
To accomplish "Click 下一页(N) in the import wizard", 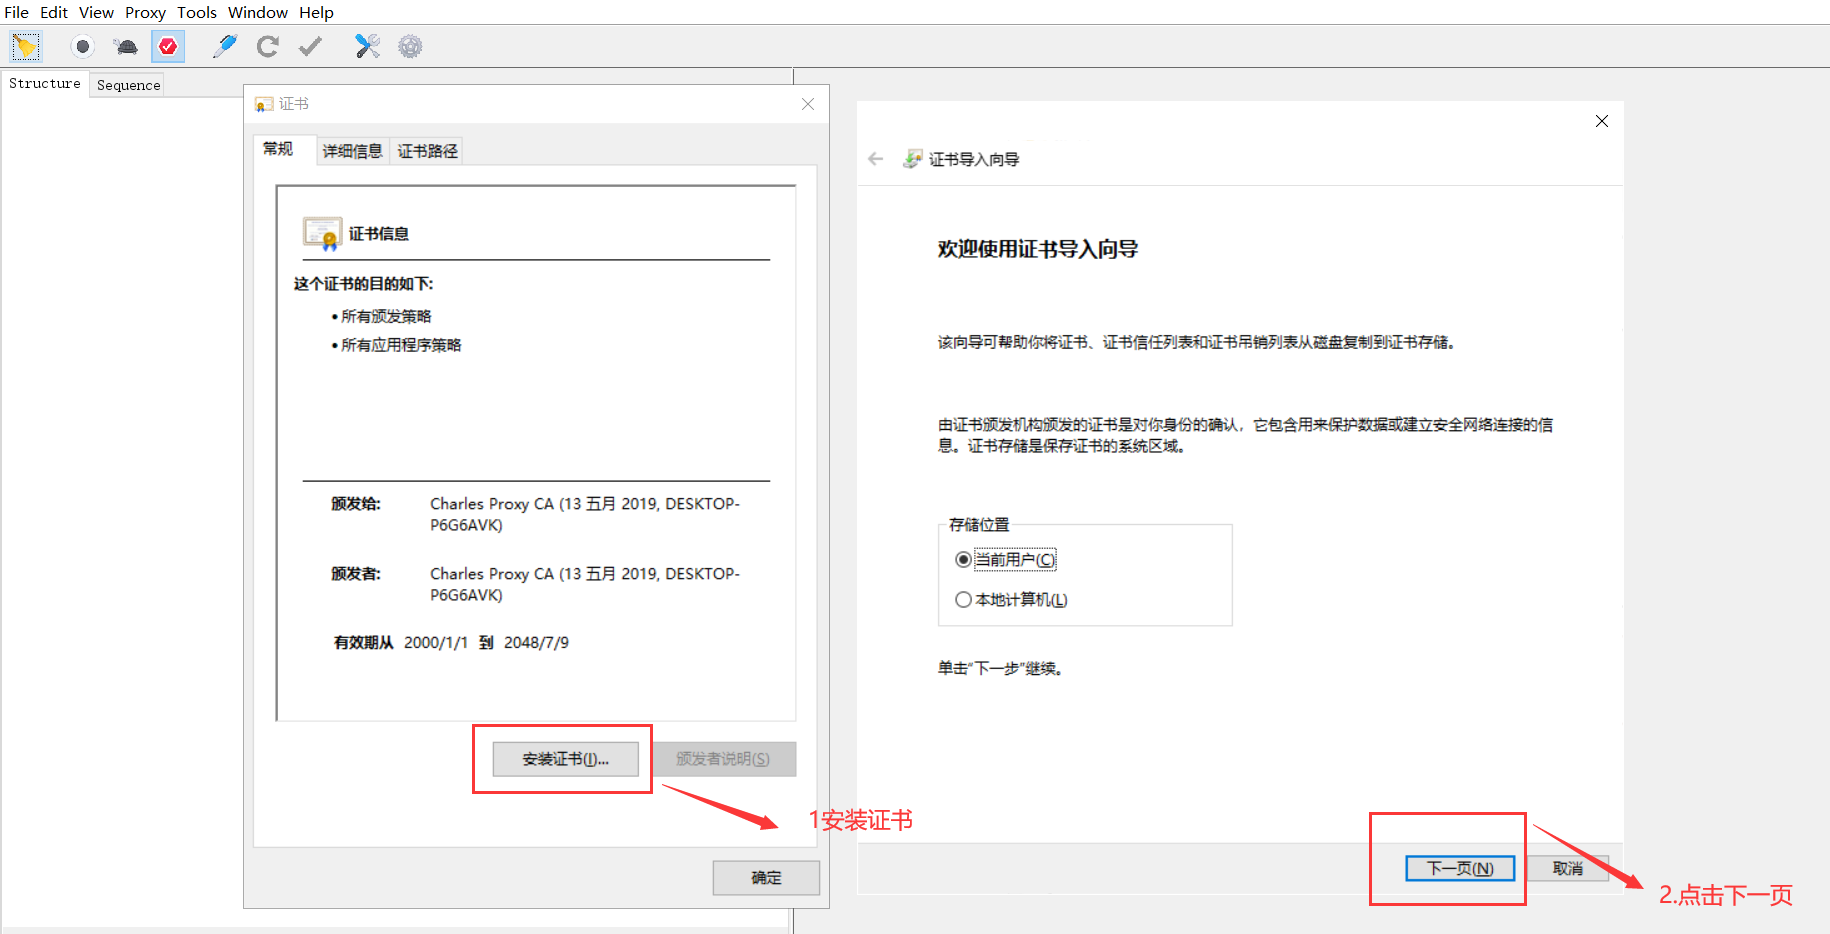I will [x=1460, y=868].
